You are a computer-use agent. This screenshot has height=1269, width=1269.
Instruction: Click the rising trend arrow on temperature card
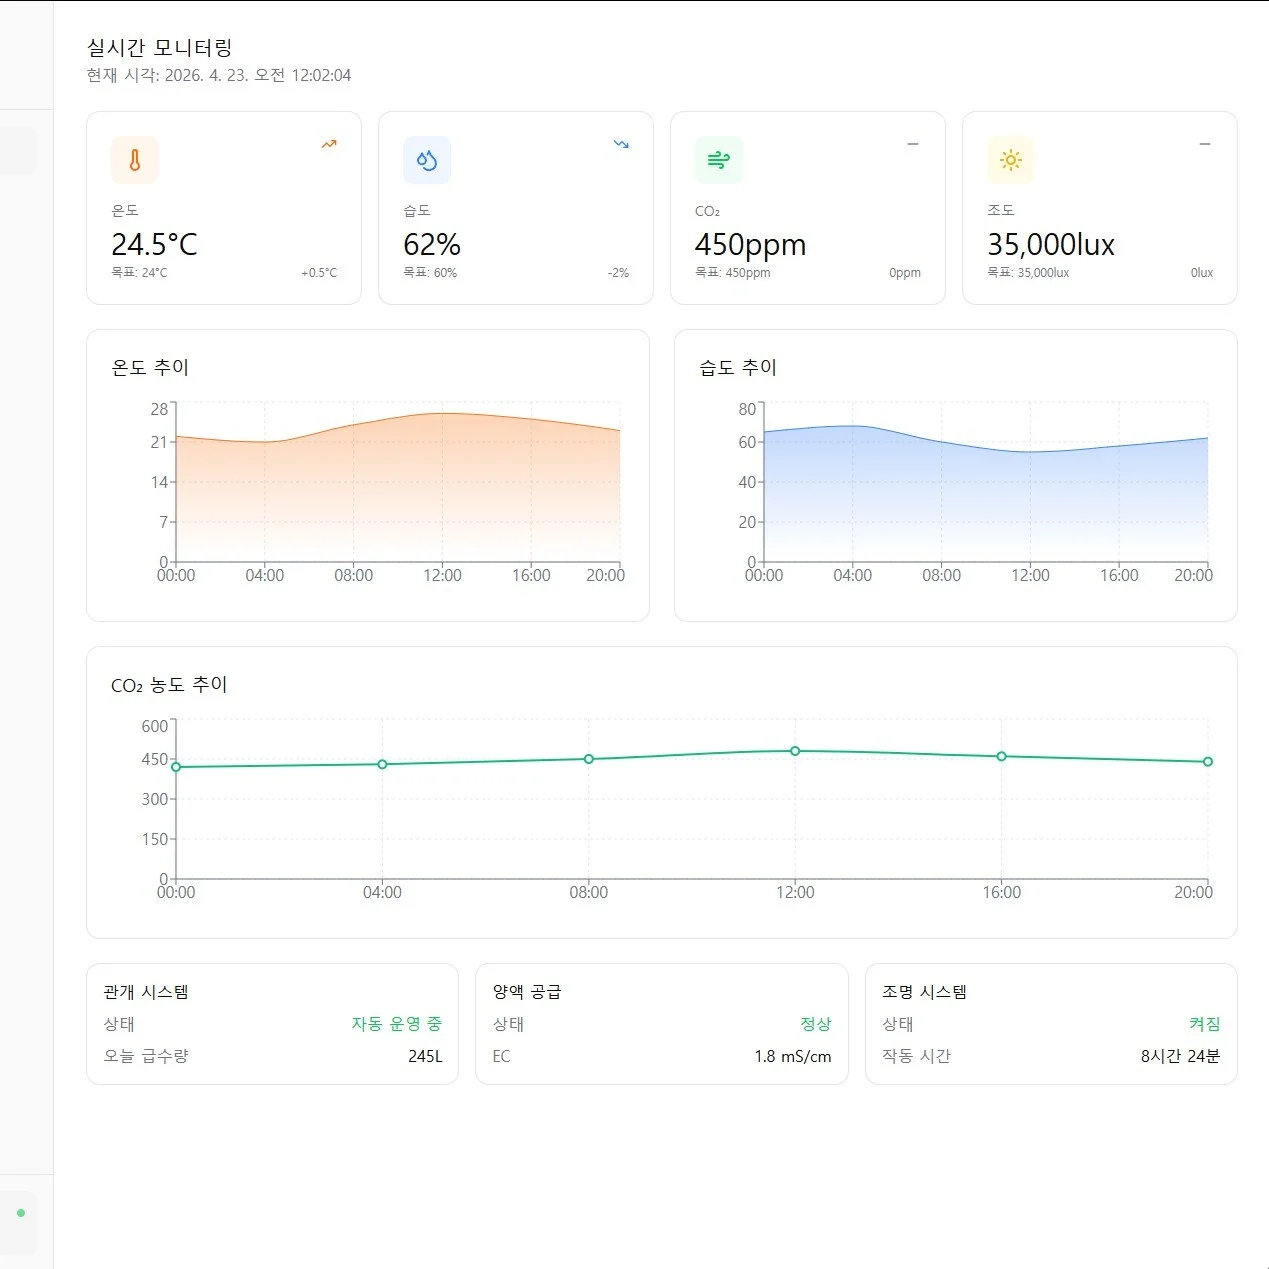point(329,144)
